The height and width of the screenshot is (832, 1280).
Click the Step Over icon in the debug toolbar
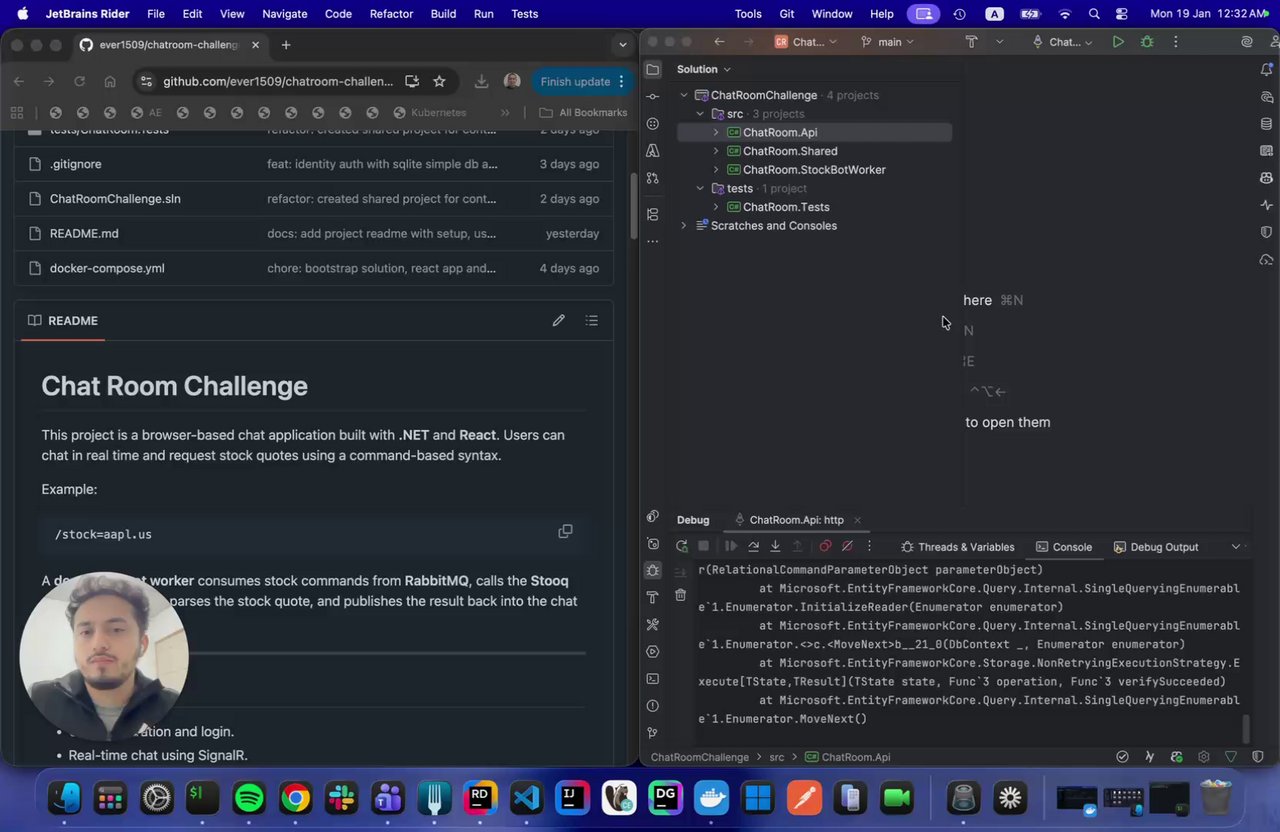click(753, 547)
